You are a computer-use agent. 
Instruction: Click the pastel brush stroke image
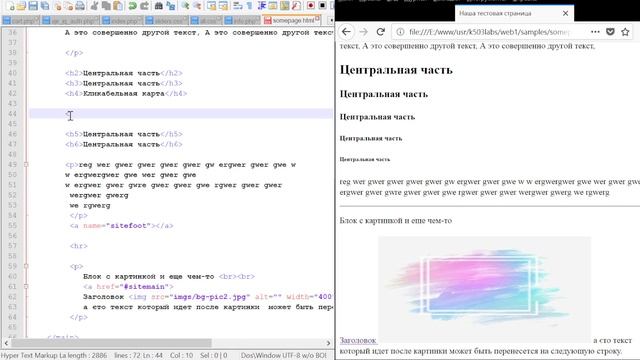click(x=484, y=289)
